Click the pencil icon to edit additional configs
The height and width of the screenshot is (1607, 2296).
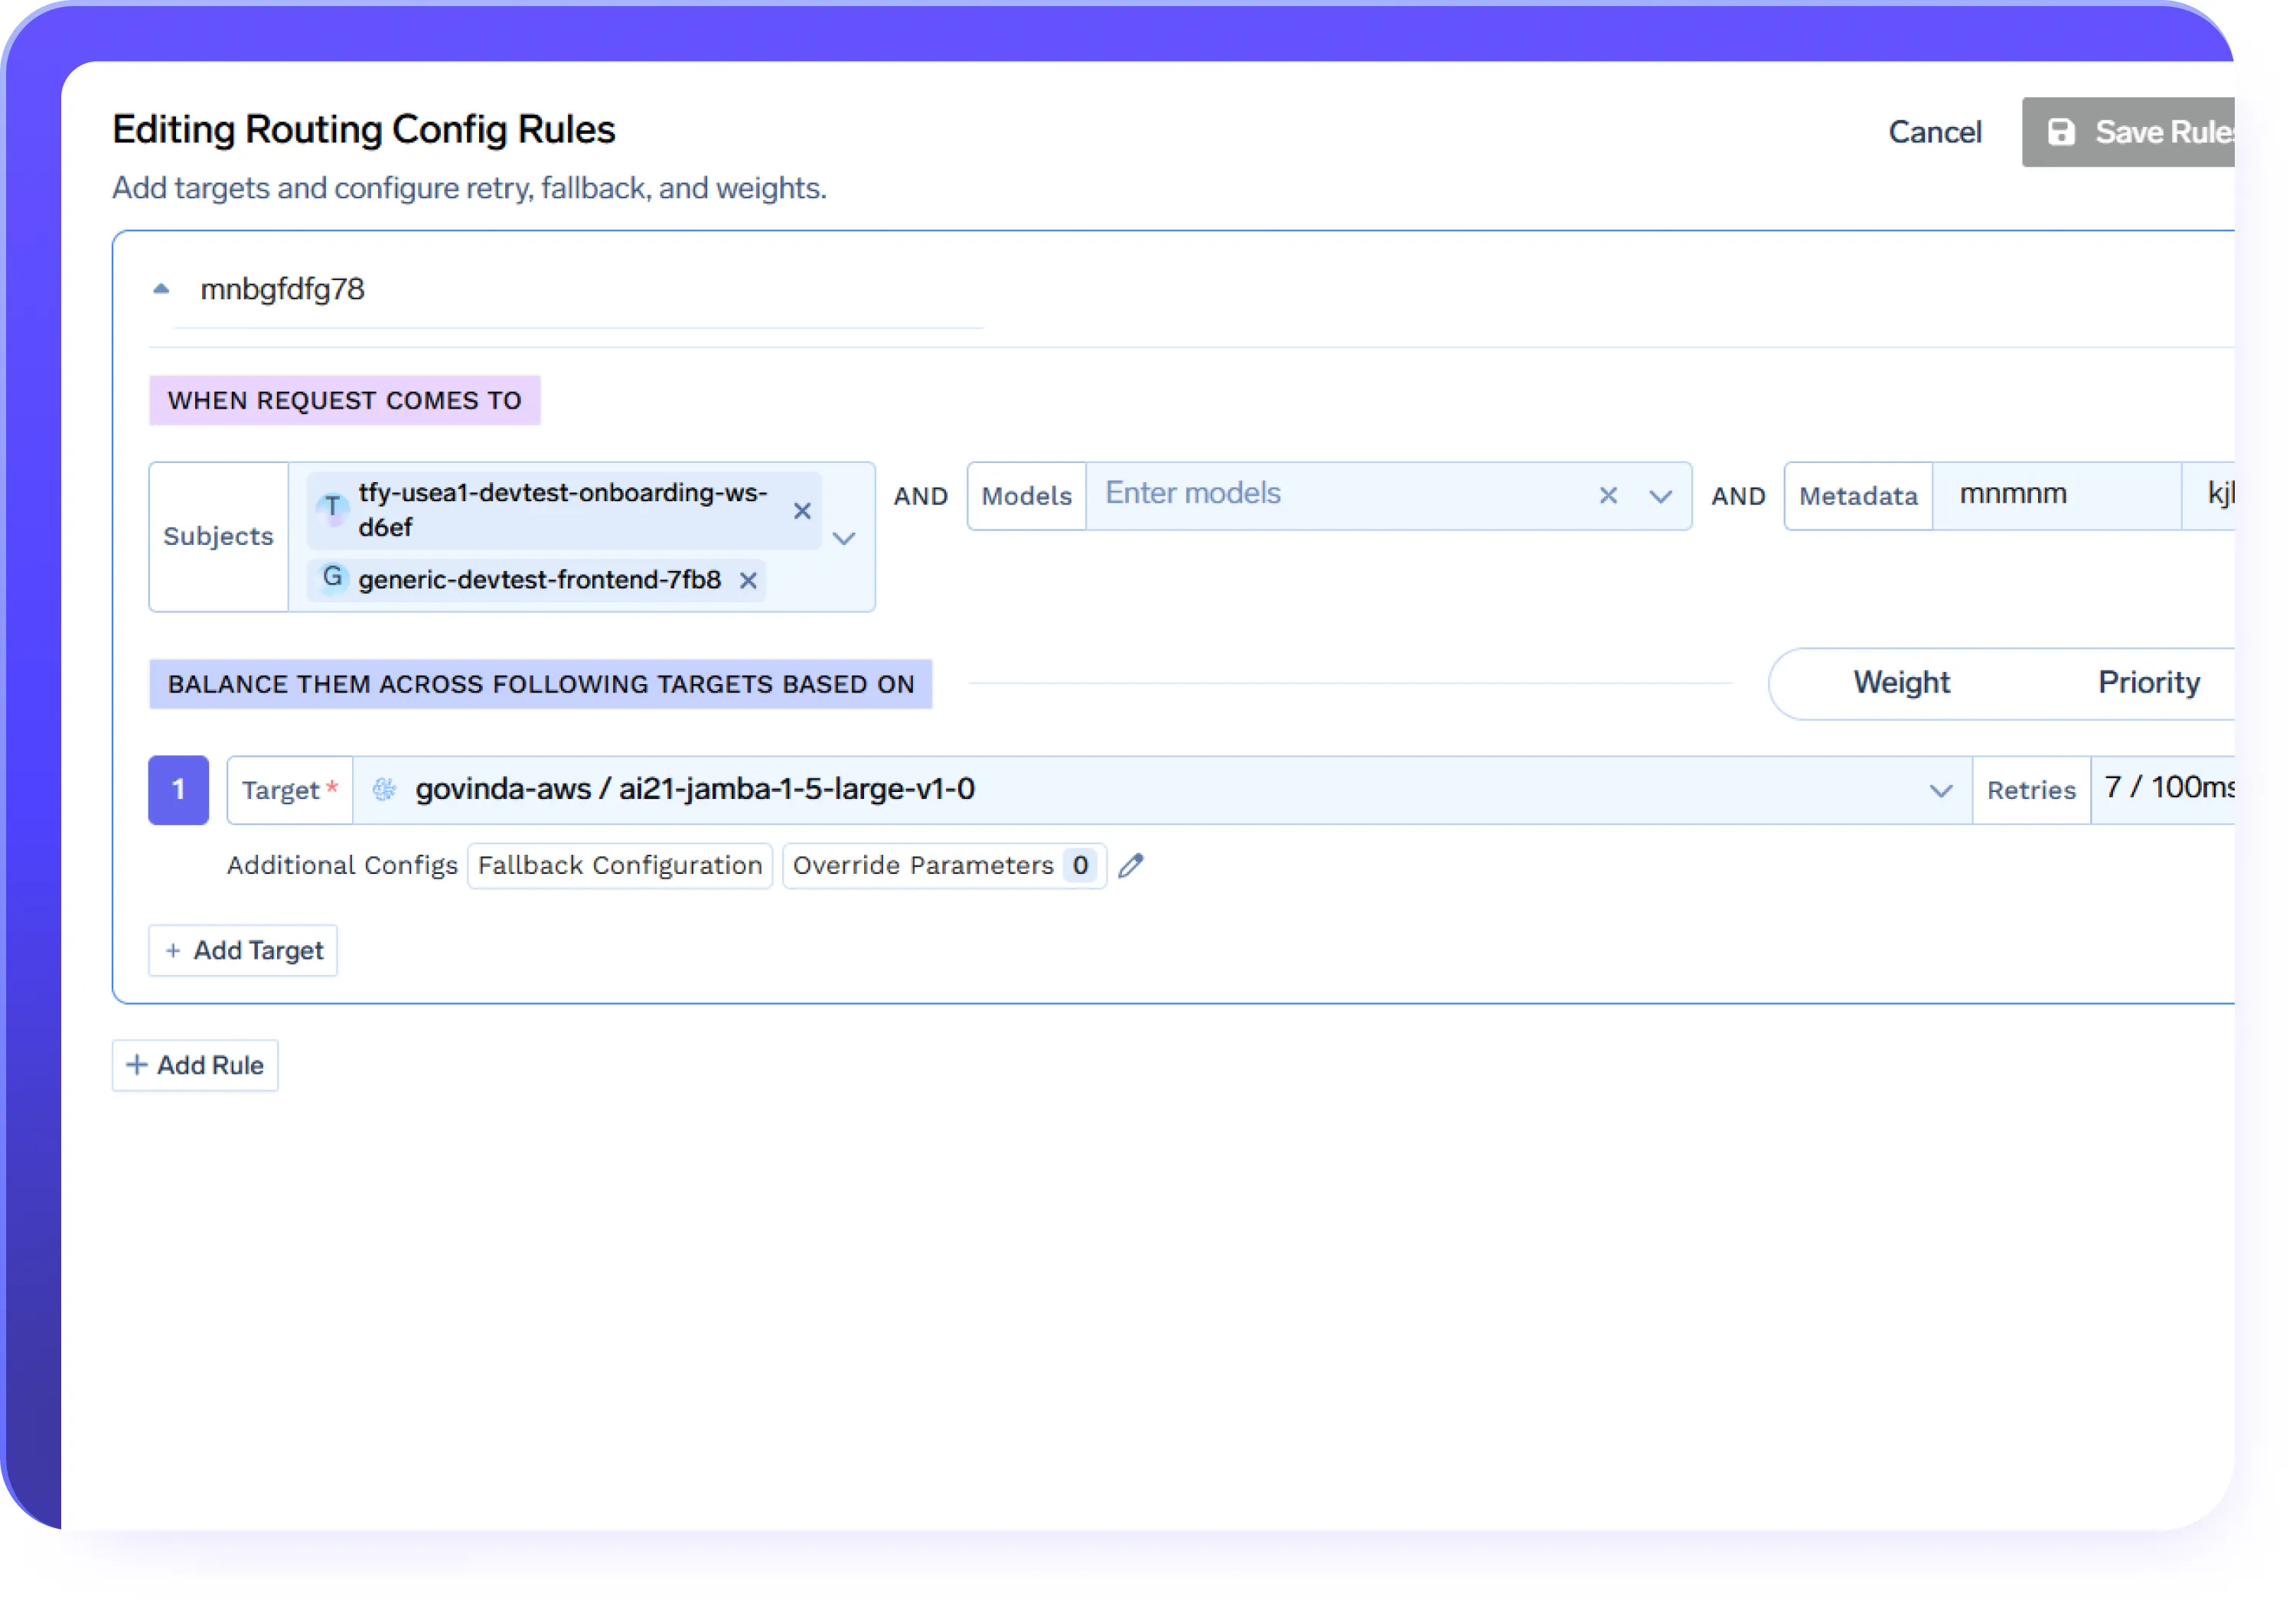pyautogui.click(x=1131, y=865)
